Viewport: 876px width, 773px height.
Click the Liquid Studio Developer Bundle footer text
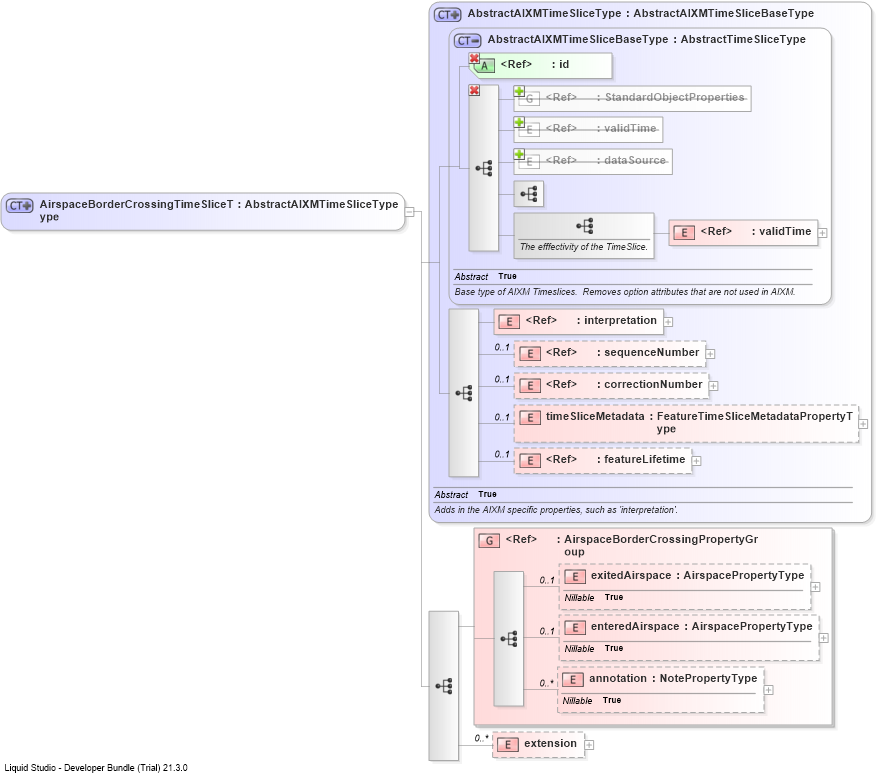[x=96, y=767]
